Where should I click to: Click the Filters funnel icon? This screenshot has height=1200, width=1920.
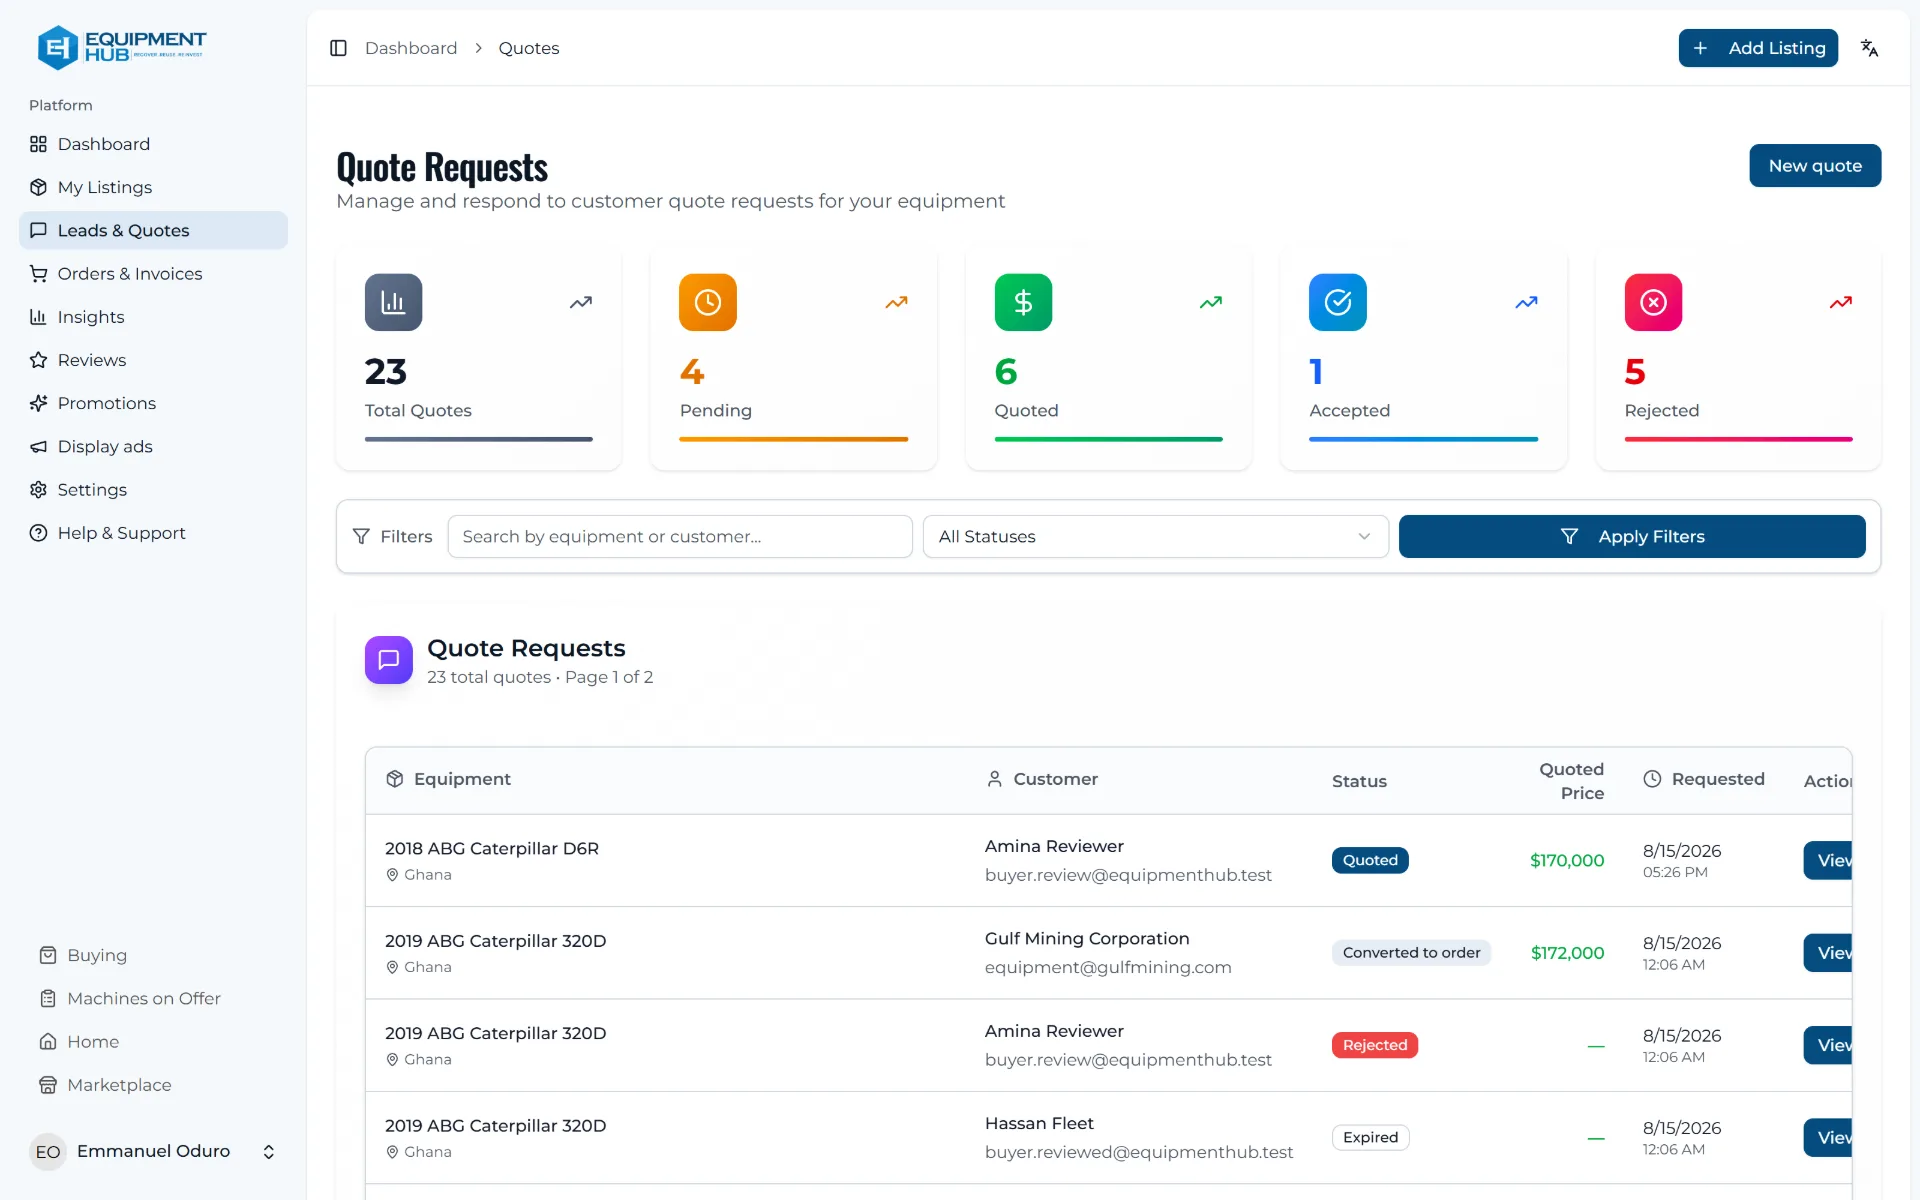[x=361, y=537]
